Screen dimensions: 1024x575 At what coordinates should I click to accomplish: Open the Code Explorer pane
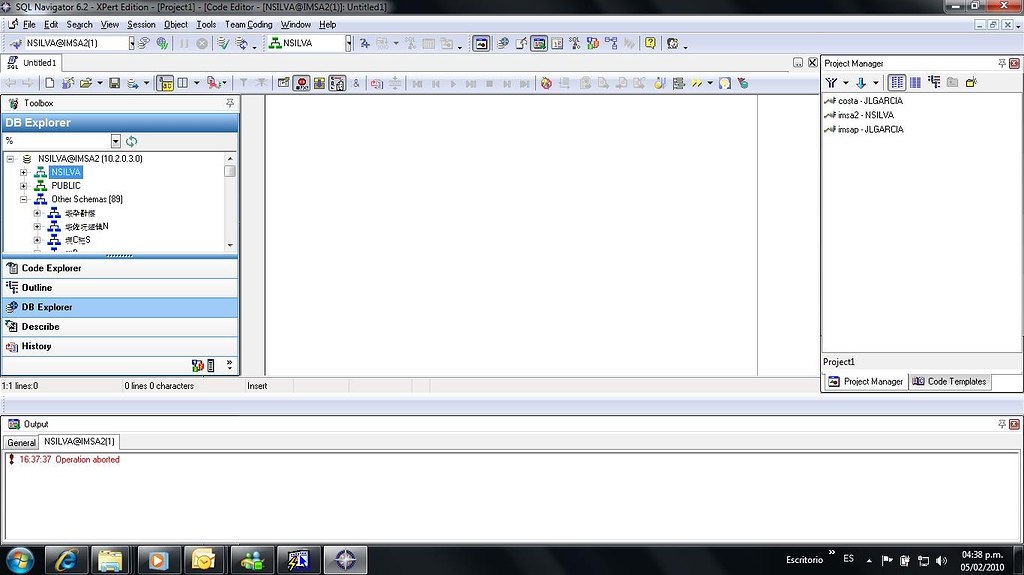(121, 268)
